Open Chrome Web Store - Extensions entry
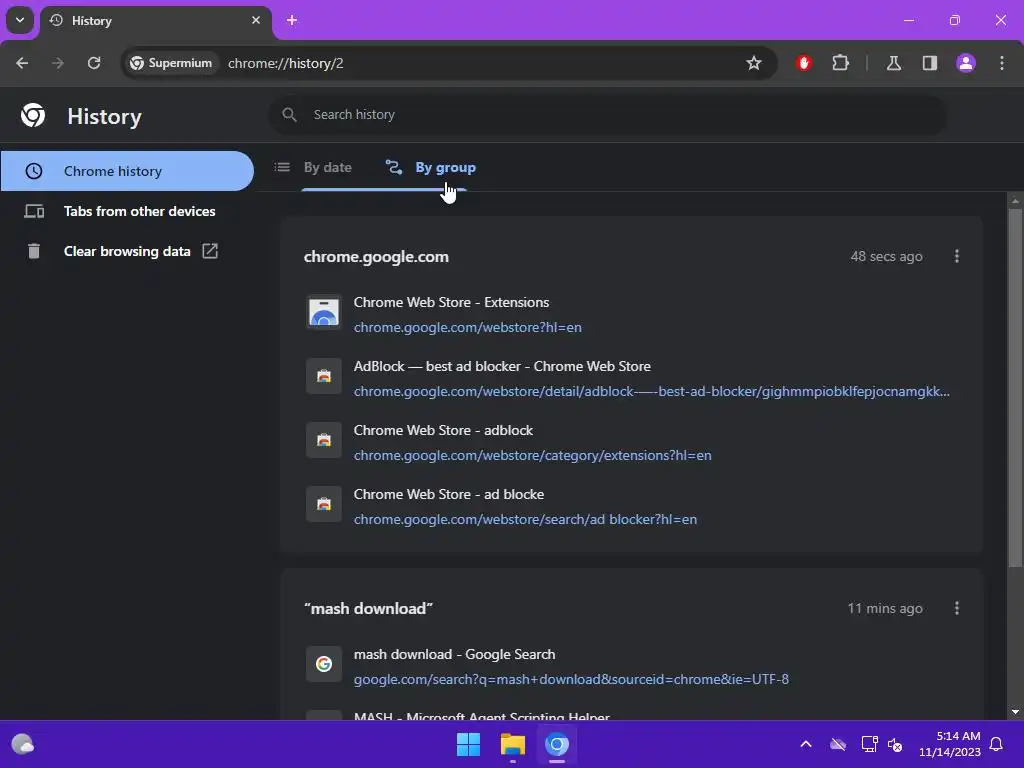This screenshot has width=1024, height=768. tap(451, 302)
